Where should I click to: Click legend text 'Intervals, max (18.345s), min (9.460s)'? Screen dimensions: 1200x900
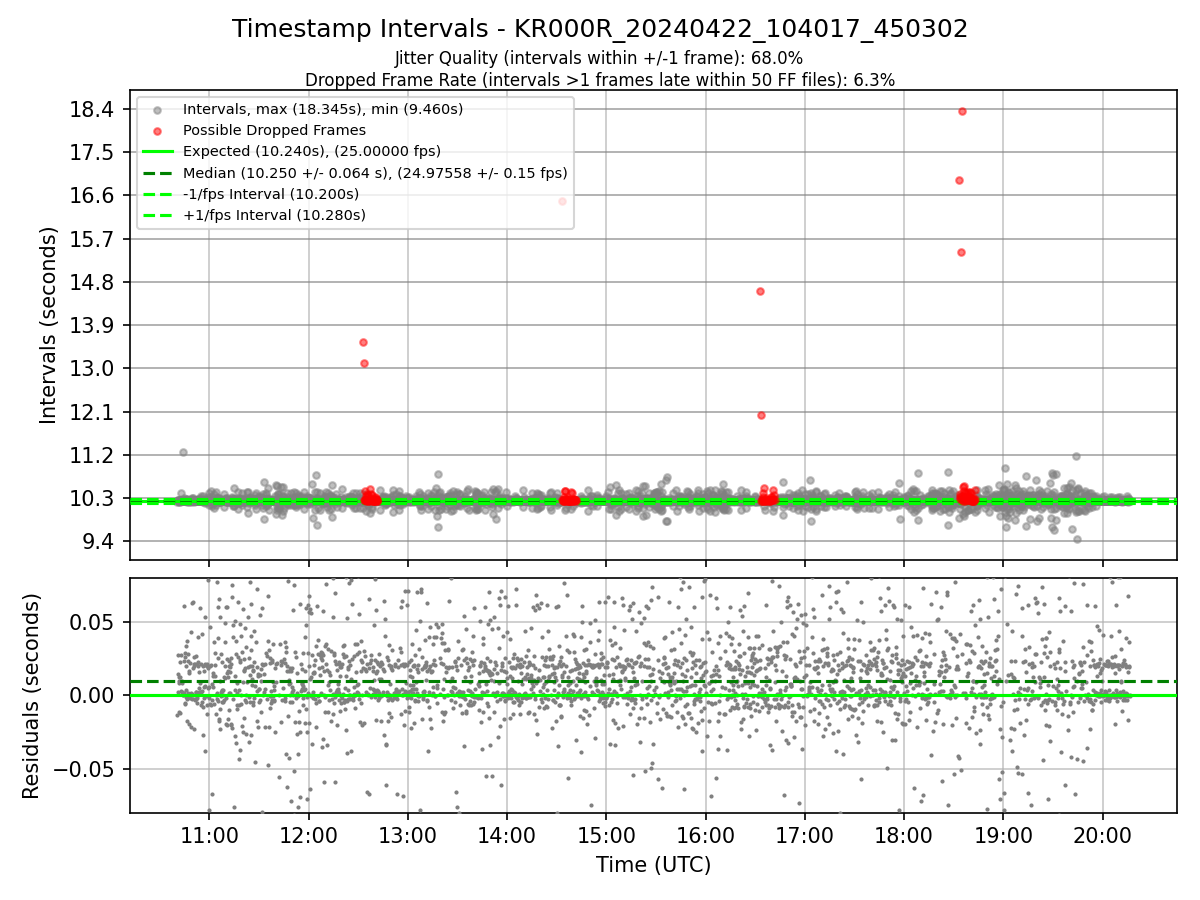[323, 109]
